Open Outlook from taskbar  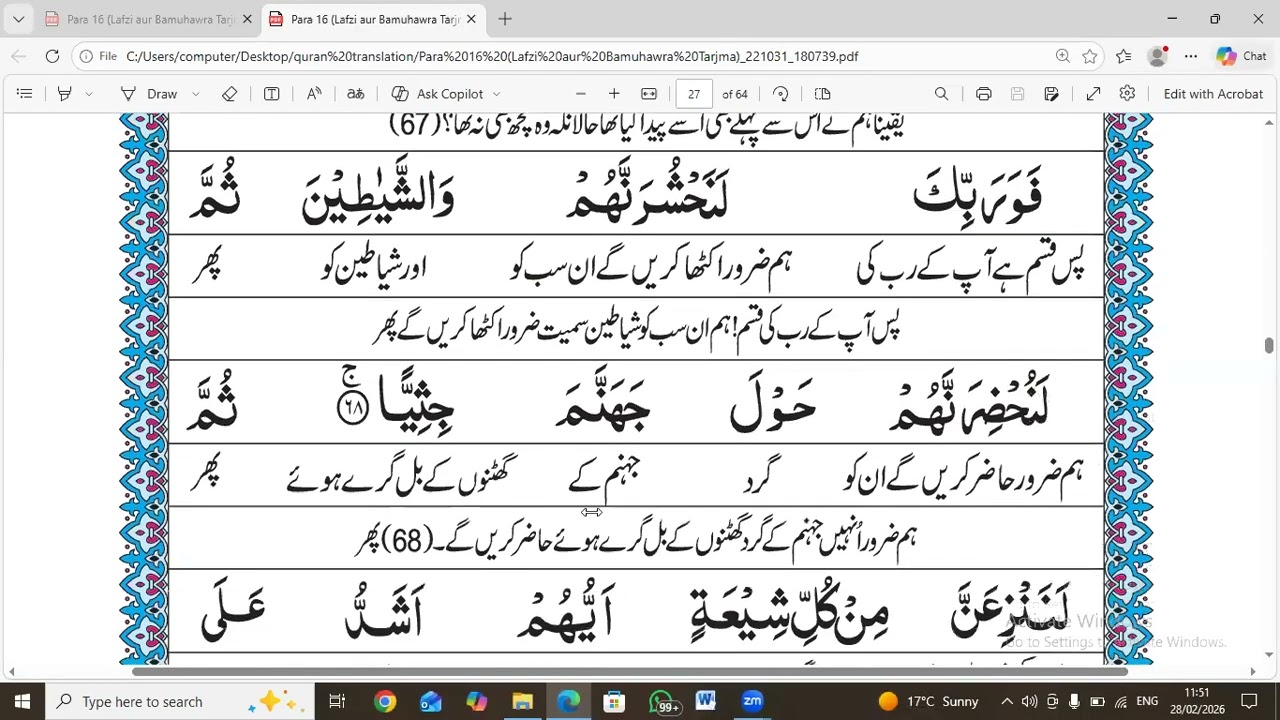pyautogui.click(x=431, y=701)
